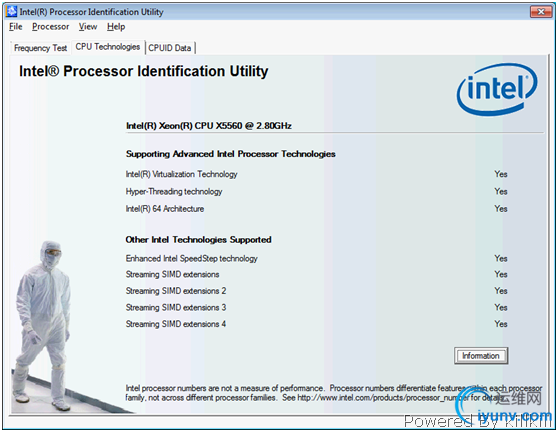Open the View menu
The width and height of the screenshot is (558, 432).
[x=88, y=27]
